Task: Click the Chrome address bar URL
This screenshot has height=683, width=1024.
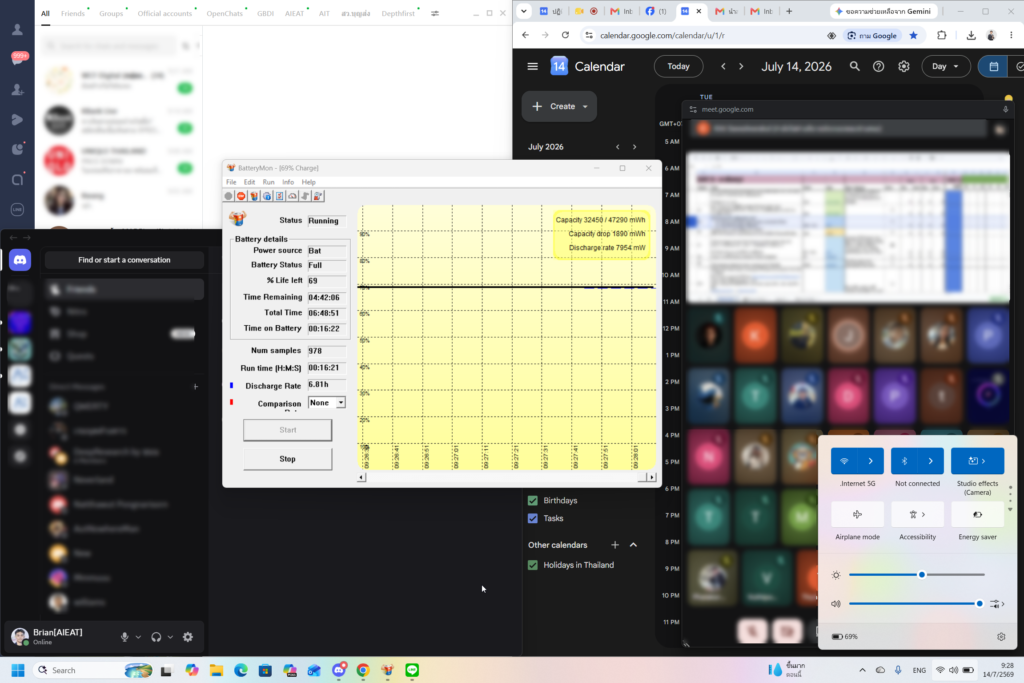Action: click(x=662, y=35)
